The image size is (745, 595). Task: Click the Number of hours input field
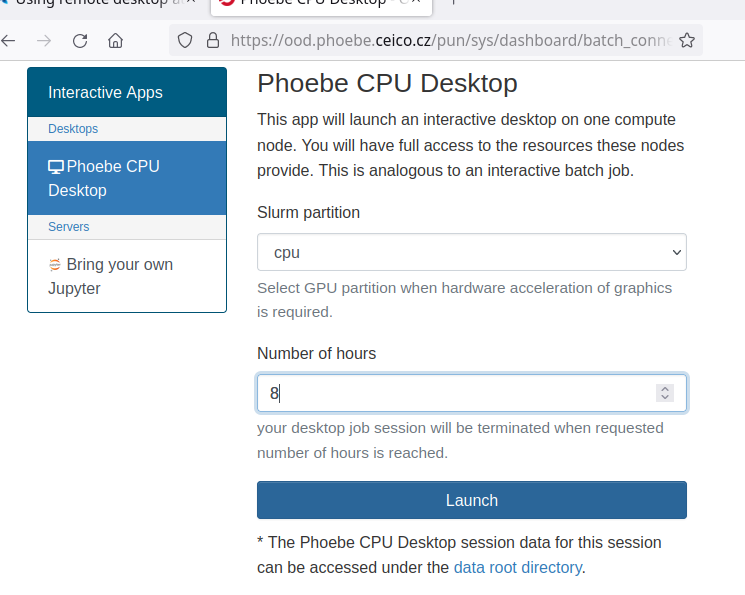(x=472, y=393)
